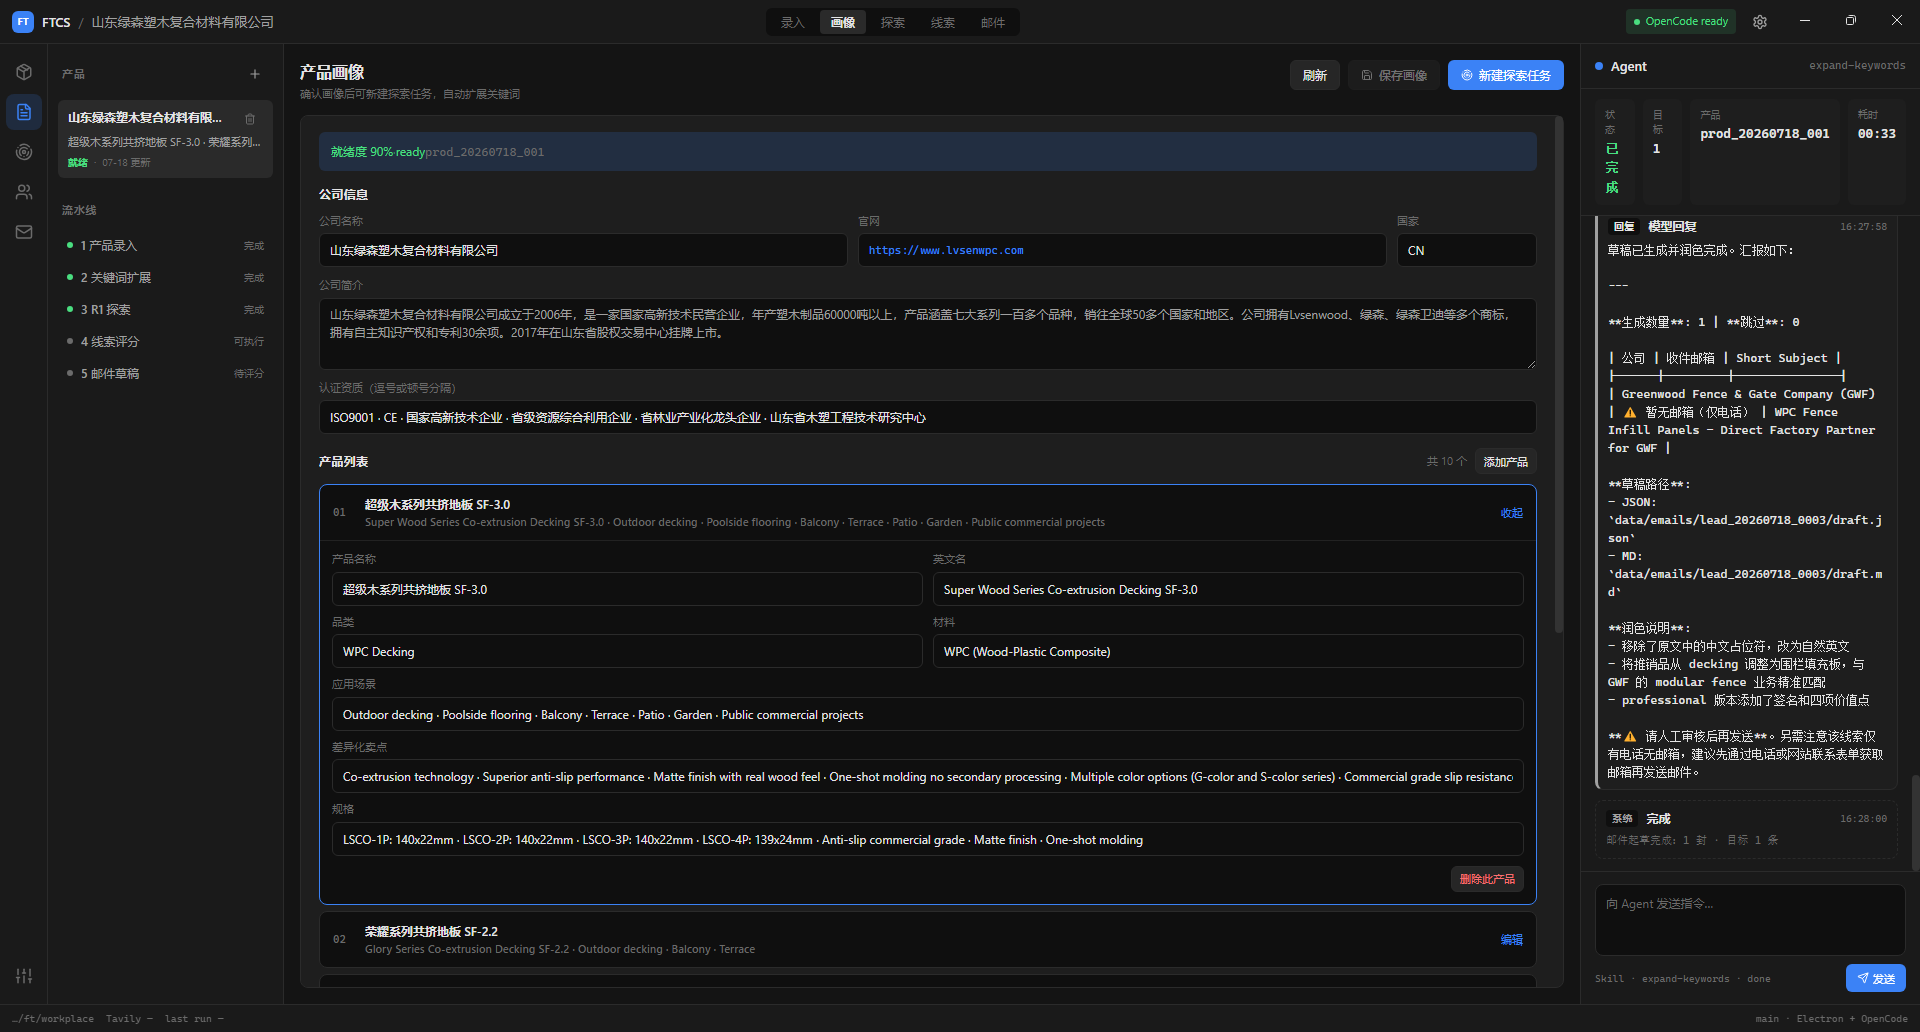Click the 系统 完成 message in Agent log
The height and width of the screenshot is (1032, 1920).
1746,829
